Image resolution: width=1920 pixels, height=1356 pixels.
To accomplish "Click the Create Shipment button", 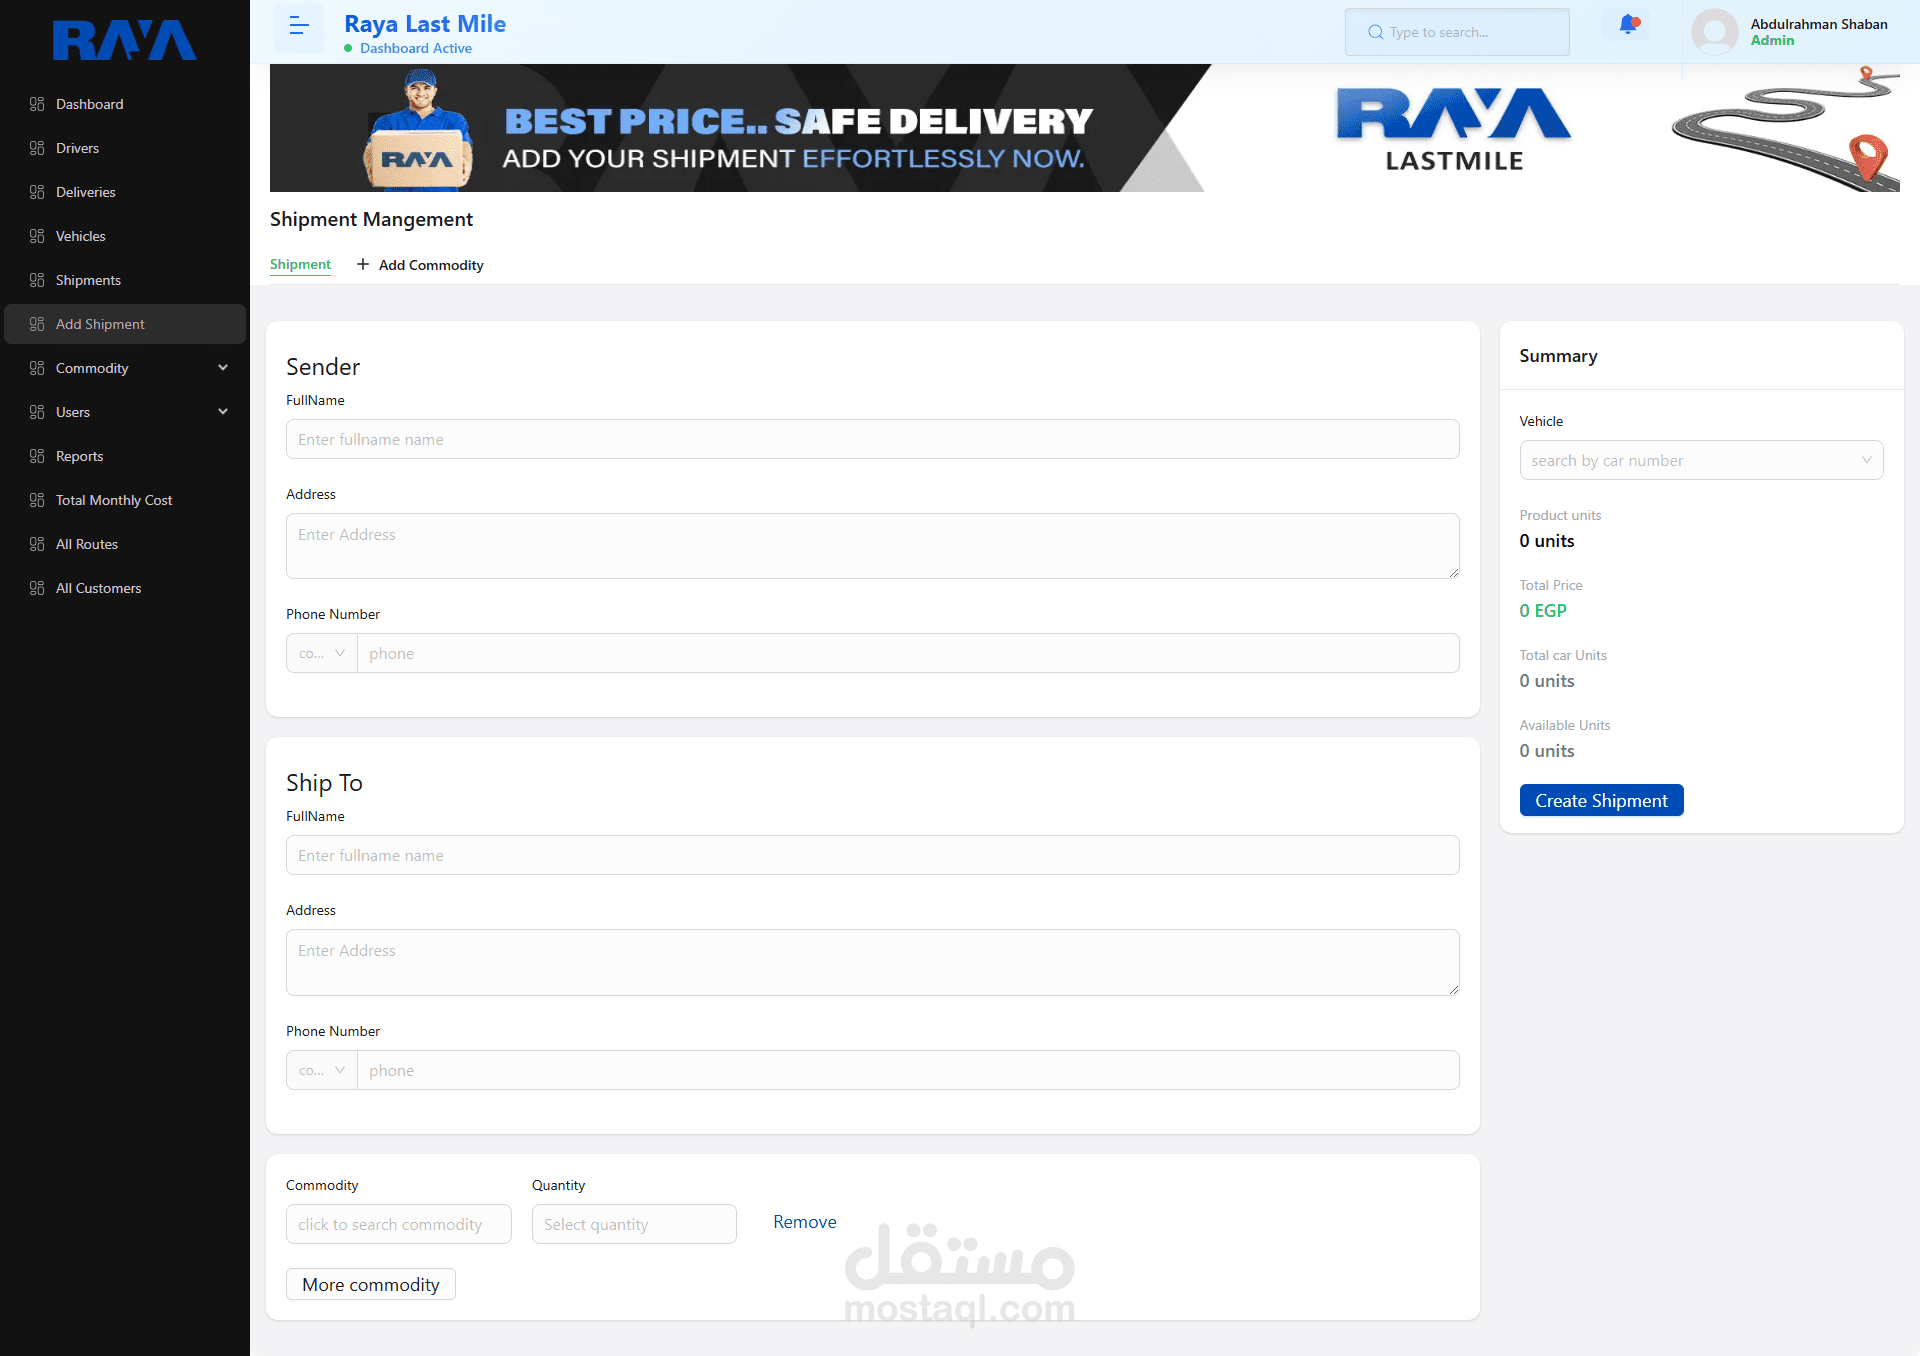I will (1601, 800).
